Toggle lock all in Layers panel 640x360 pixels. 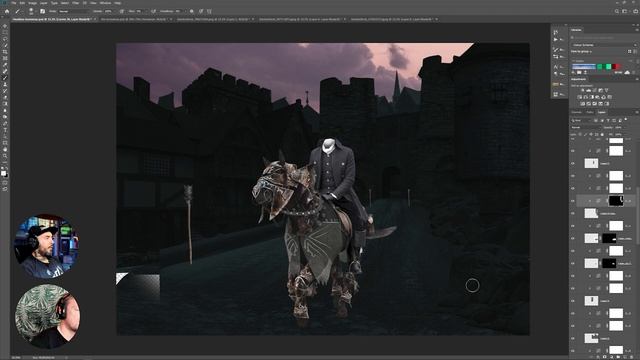point(602,134)
